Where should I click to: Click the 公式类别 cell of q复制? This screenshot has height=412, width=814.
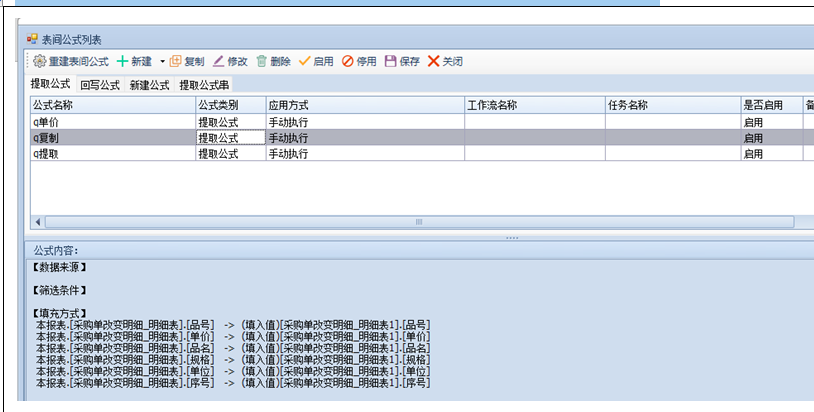pyautogui.click(x=229, y=137)
